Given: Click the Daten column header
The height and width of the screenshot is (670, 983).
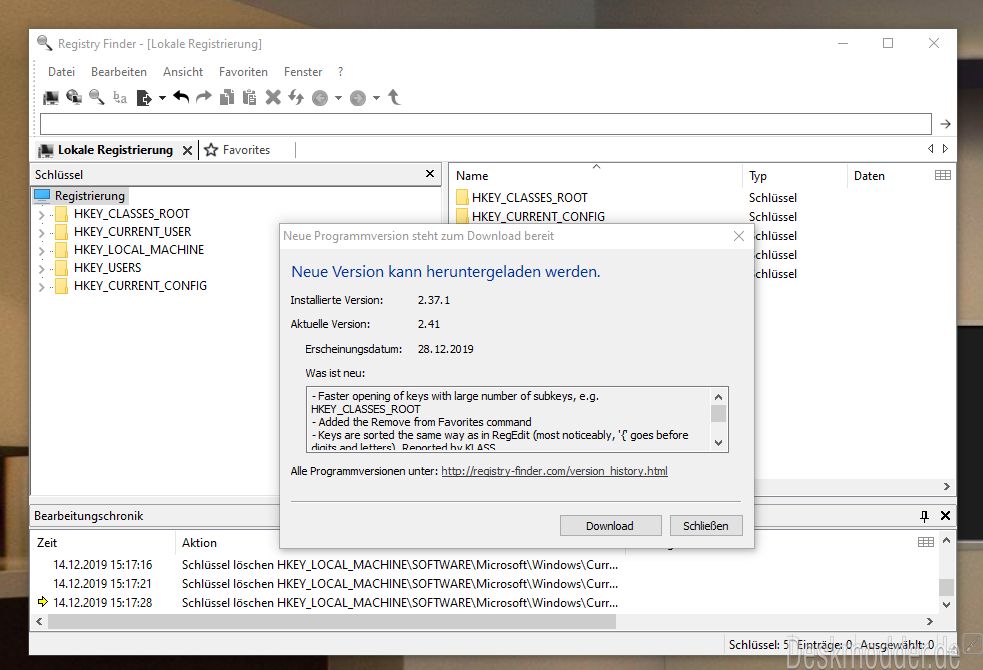Looking at the screenshot, I should 869,176.
